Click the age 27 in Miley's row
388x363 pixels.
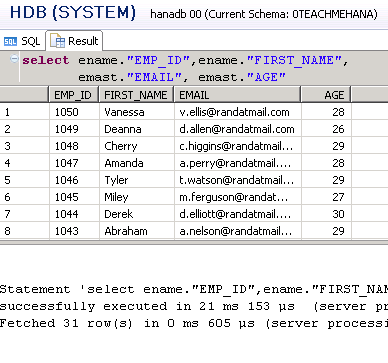(x=338, y=197)
